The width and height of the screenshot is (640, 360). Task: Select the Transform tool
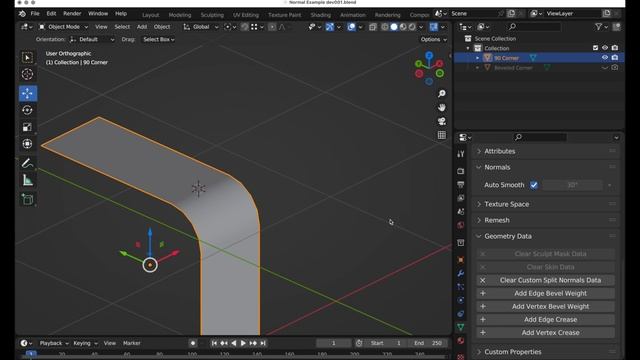(x=27, y=144)
